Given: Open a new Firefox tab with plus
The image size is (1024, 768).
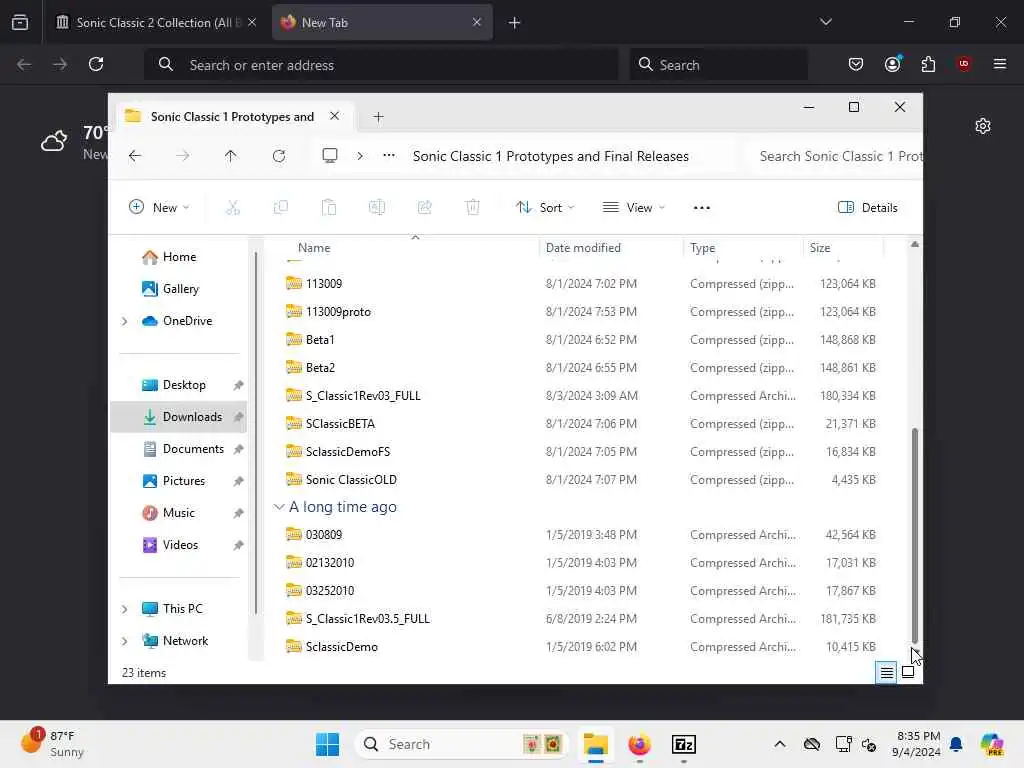Looking at the screenshot, I should click(x=514, y=23).
